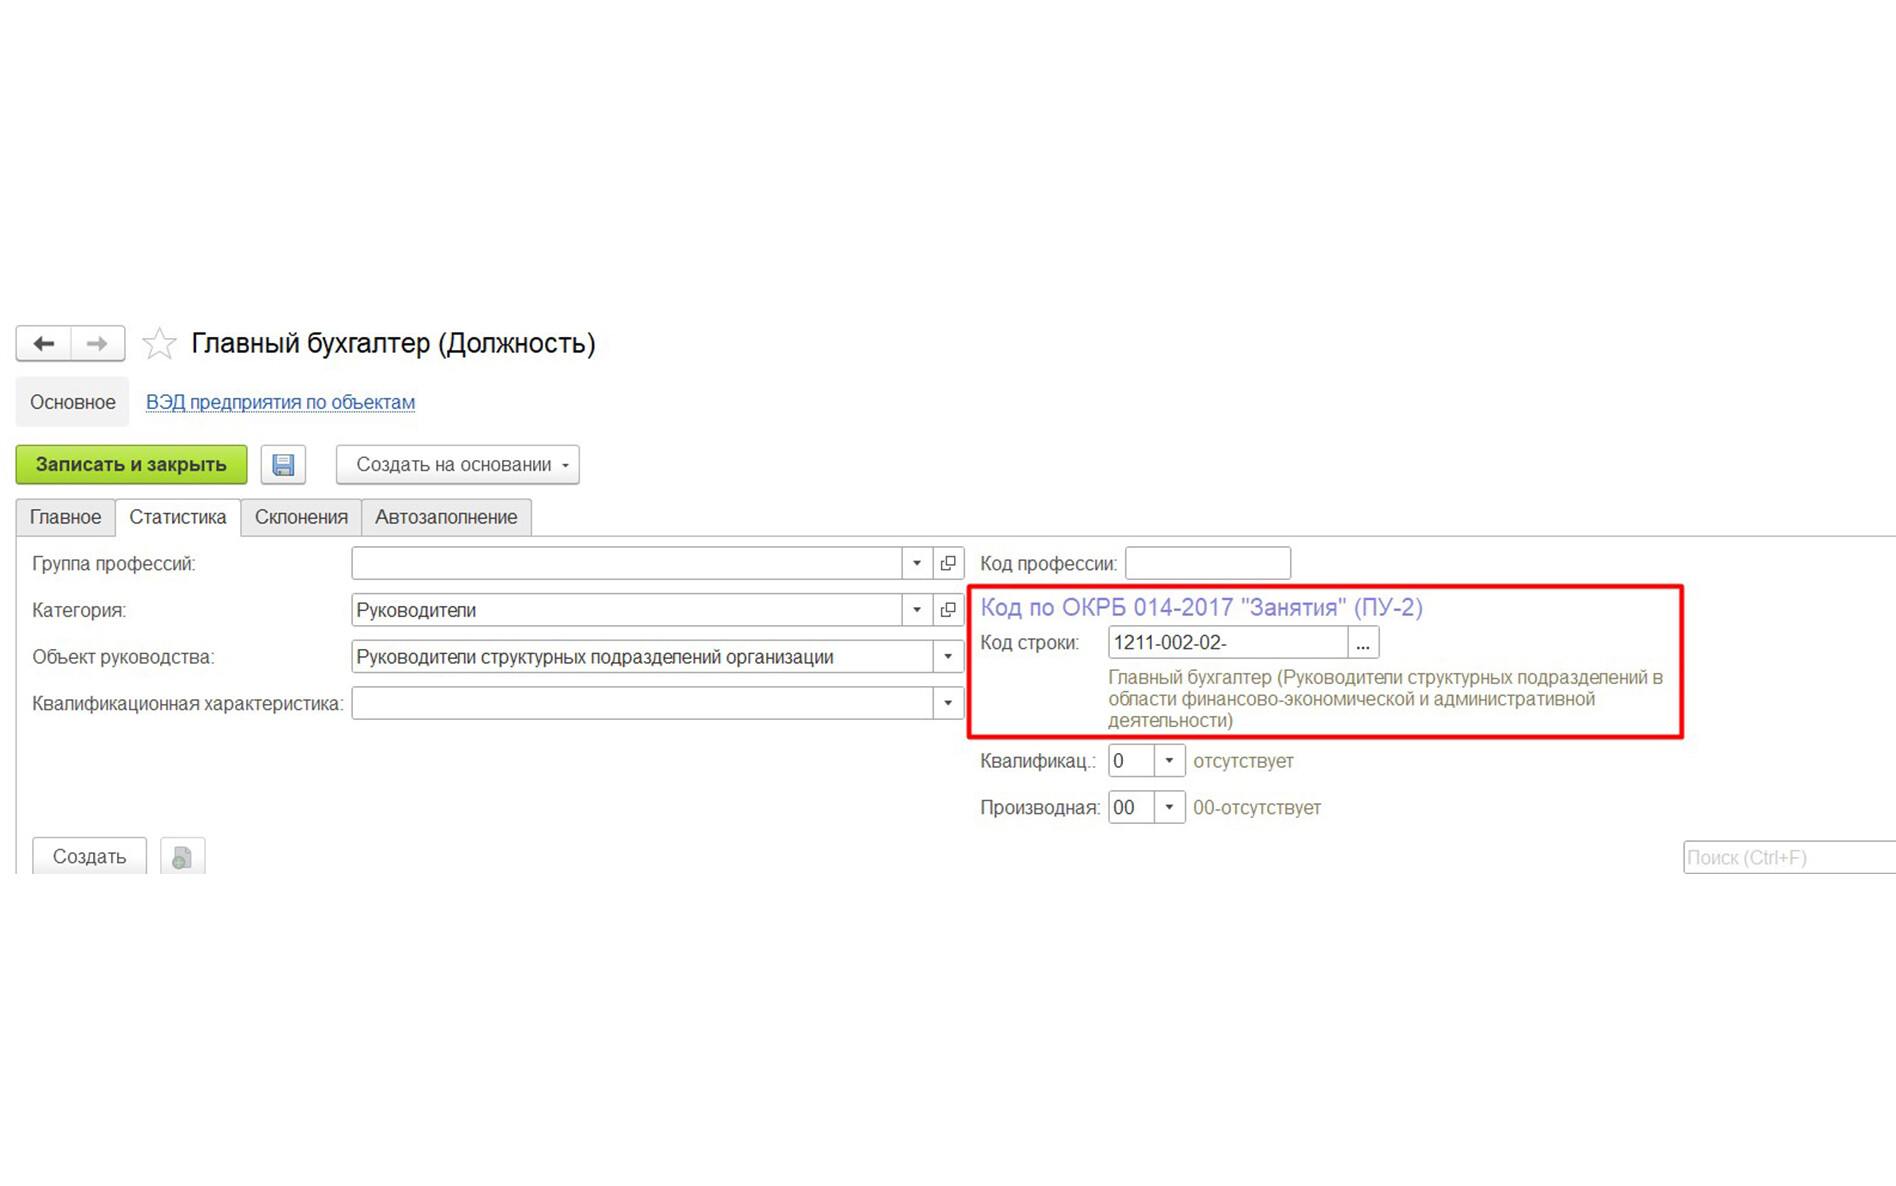Click the document icon next to Создать

[x=181, y=857]
